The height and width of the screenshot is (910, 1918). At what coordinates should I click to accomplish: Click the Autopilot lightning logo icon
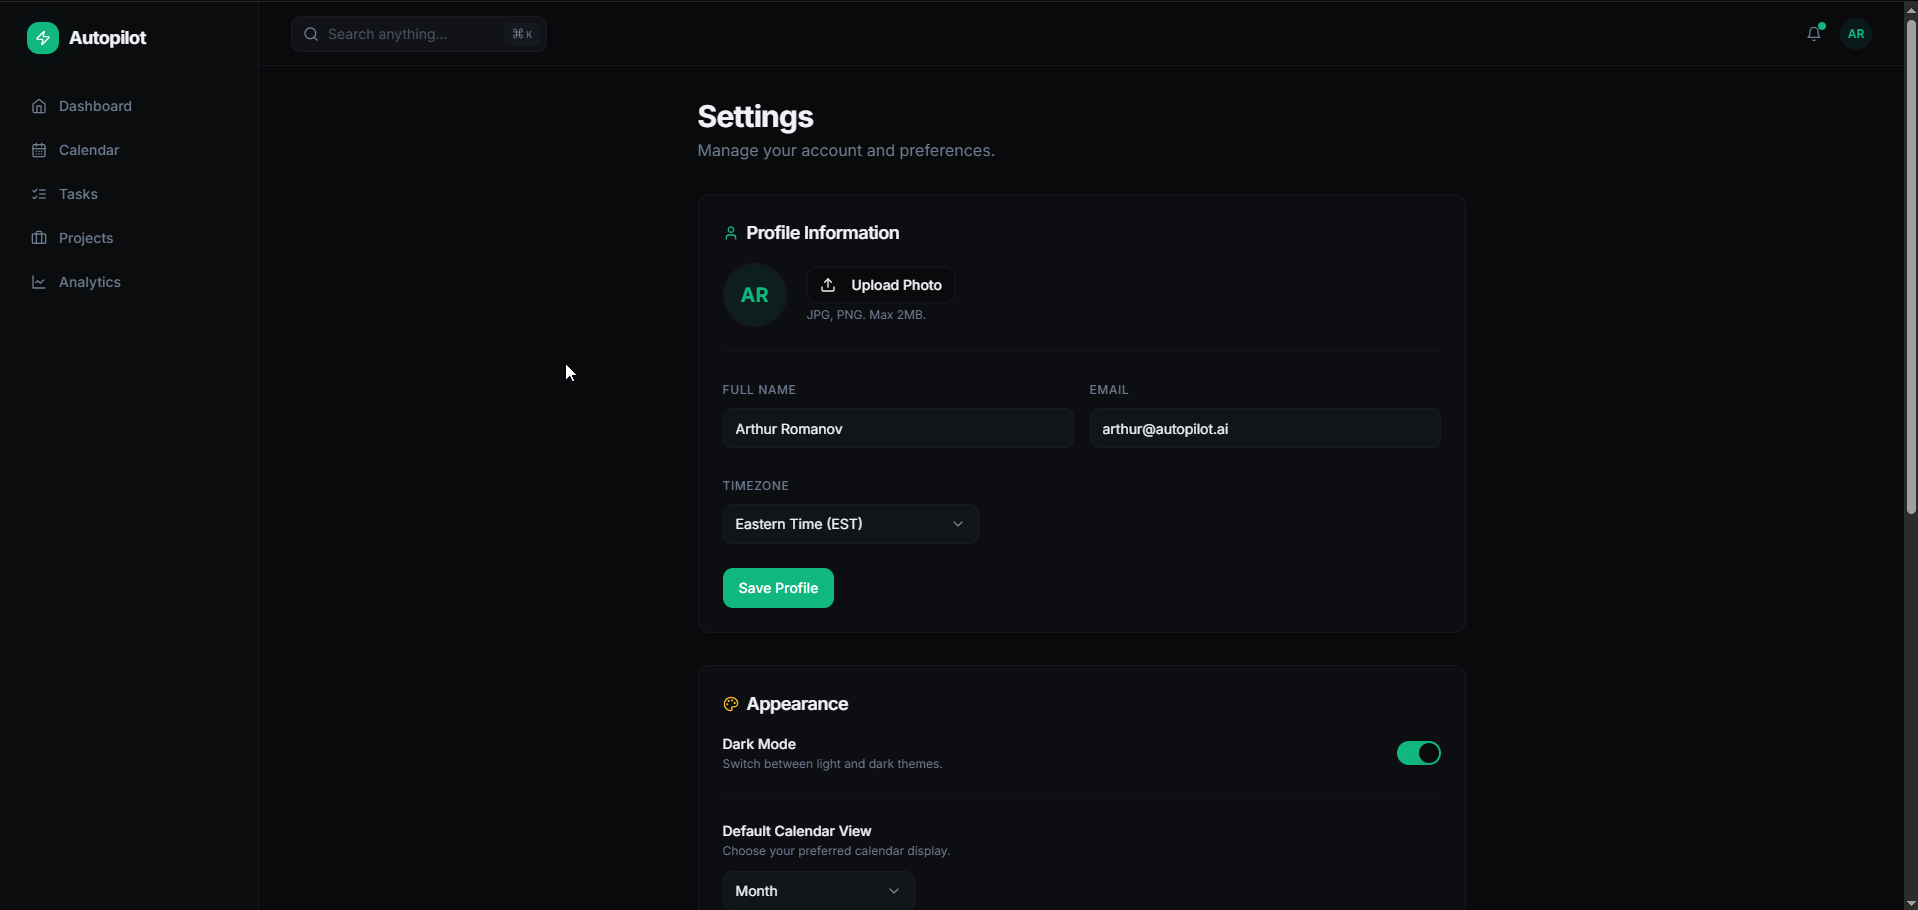42,38
